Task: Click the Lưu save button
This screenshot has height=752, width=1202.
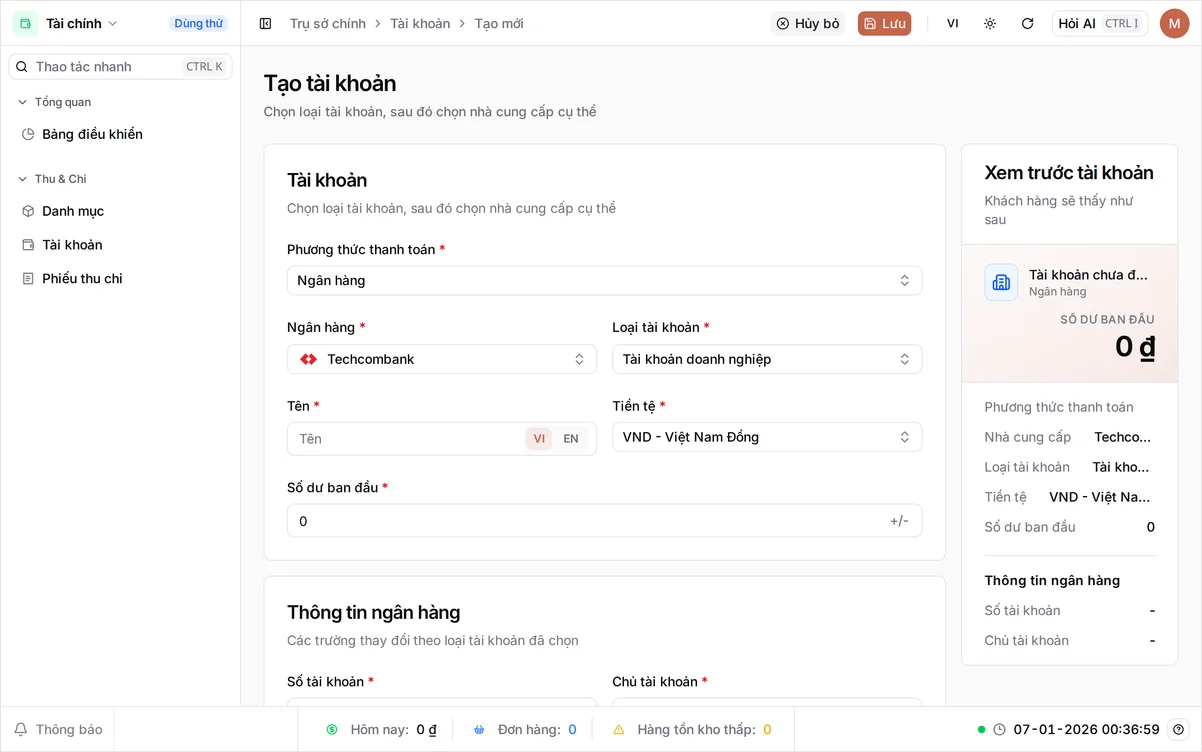Action: coord(884,23)
